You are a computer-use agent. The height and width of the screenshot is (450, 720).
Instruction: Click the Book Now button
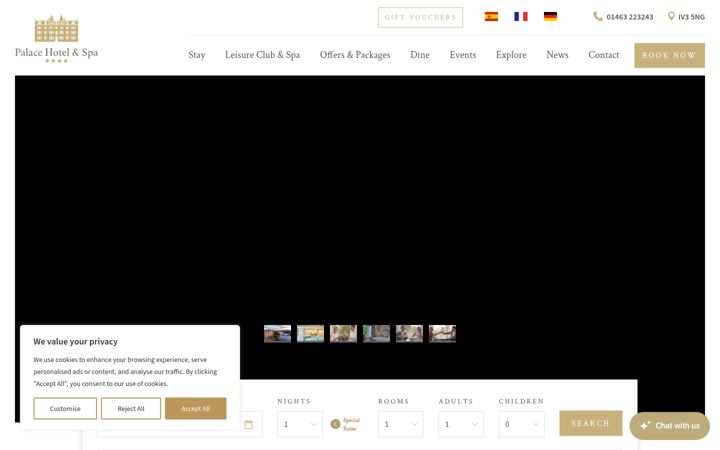(669, 55)
